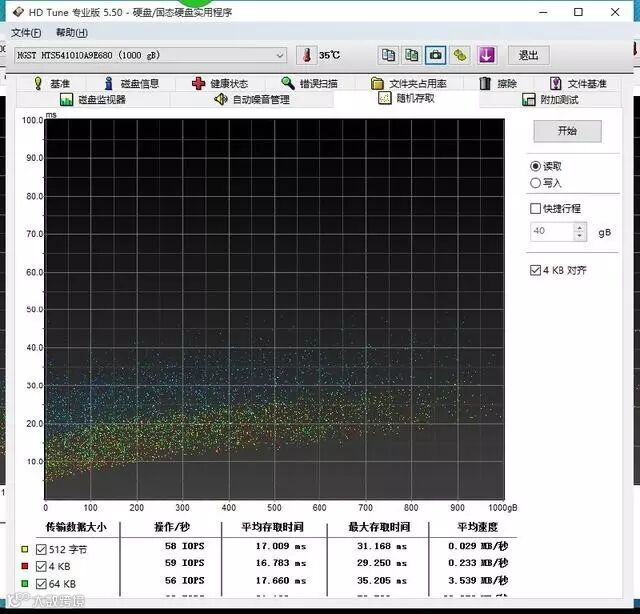The width and height of the screenshot is (640, 614).
Task: Click the HD Tune app icon in title bar
Action: pos(18,12)
